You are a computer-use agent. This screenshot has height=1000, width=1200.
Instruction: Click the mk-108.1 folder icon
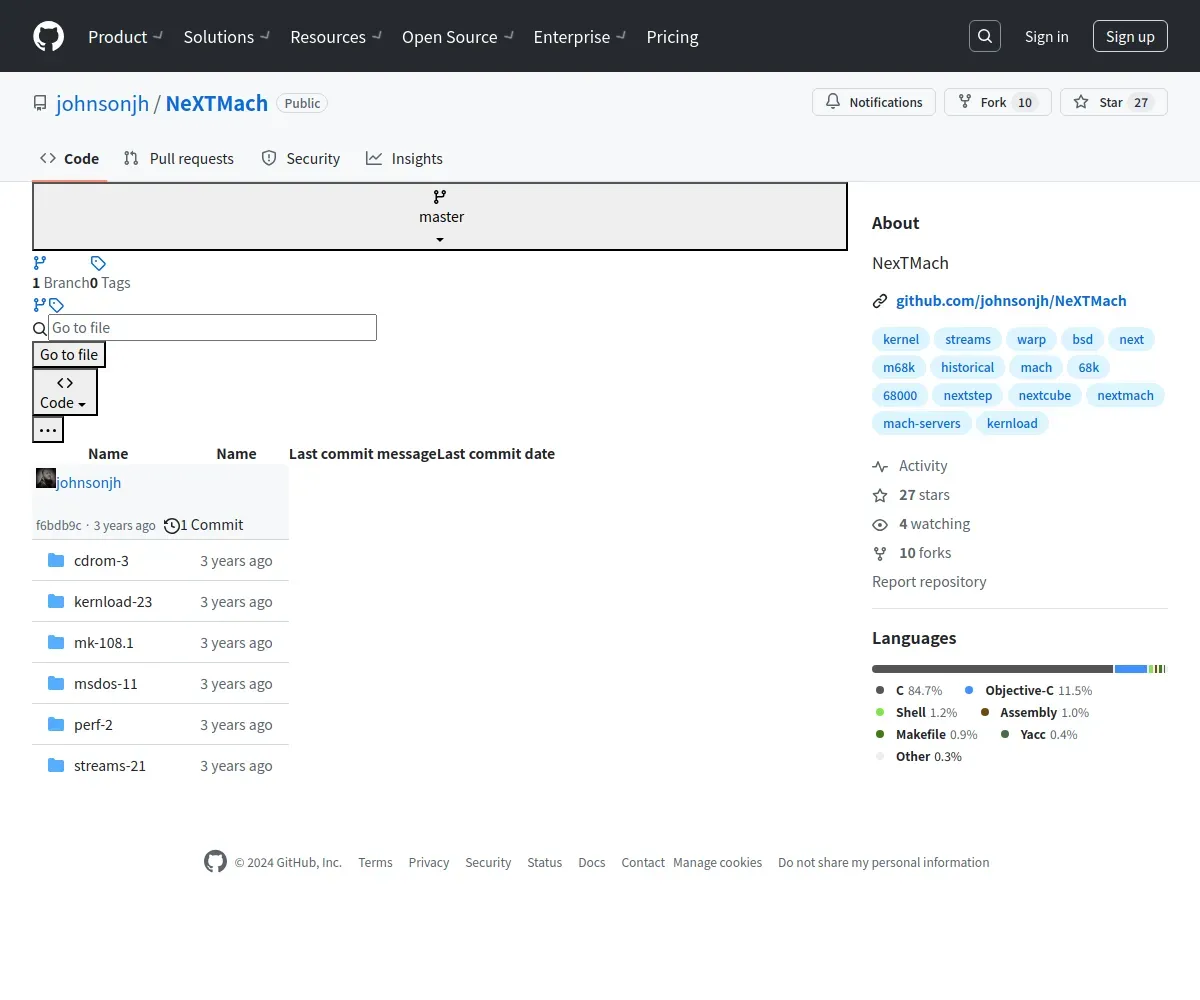(x=56, y=642)
